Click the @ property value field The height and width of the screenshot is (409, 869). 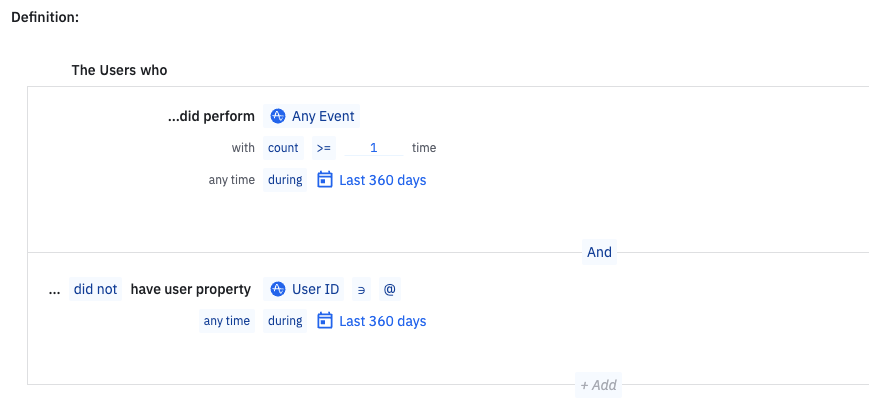(x=390, y=290)
